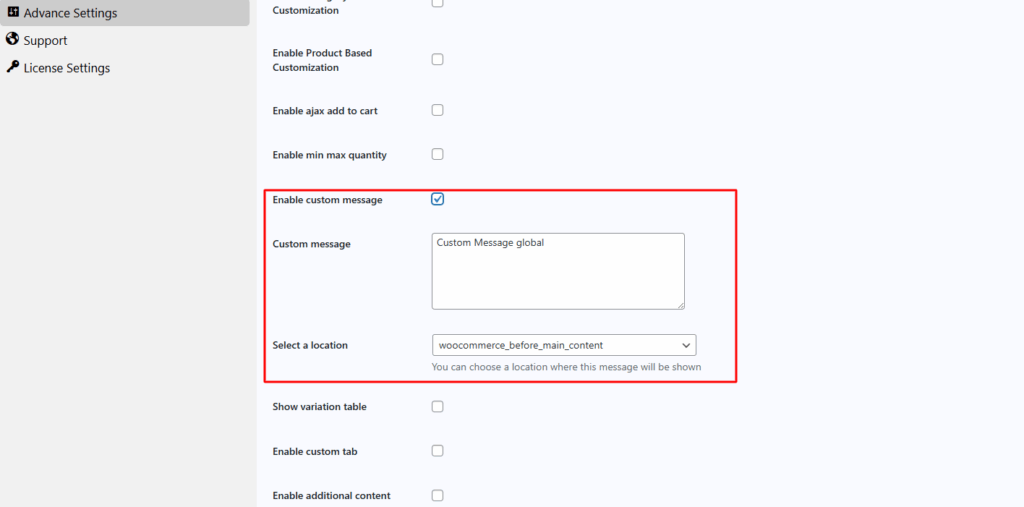1024x507 pixels.
Task: Click inside the Custom message textarea
Action: click(x=558, y=271)
